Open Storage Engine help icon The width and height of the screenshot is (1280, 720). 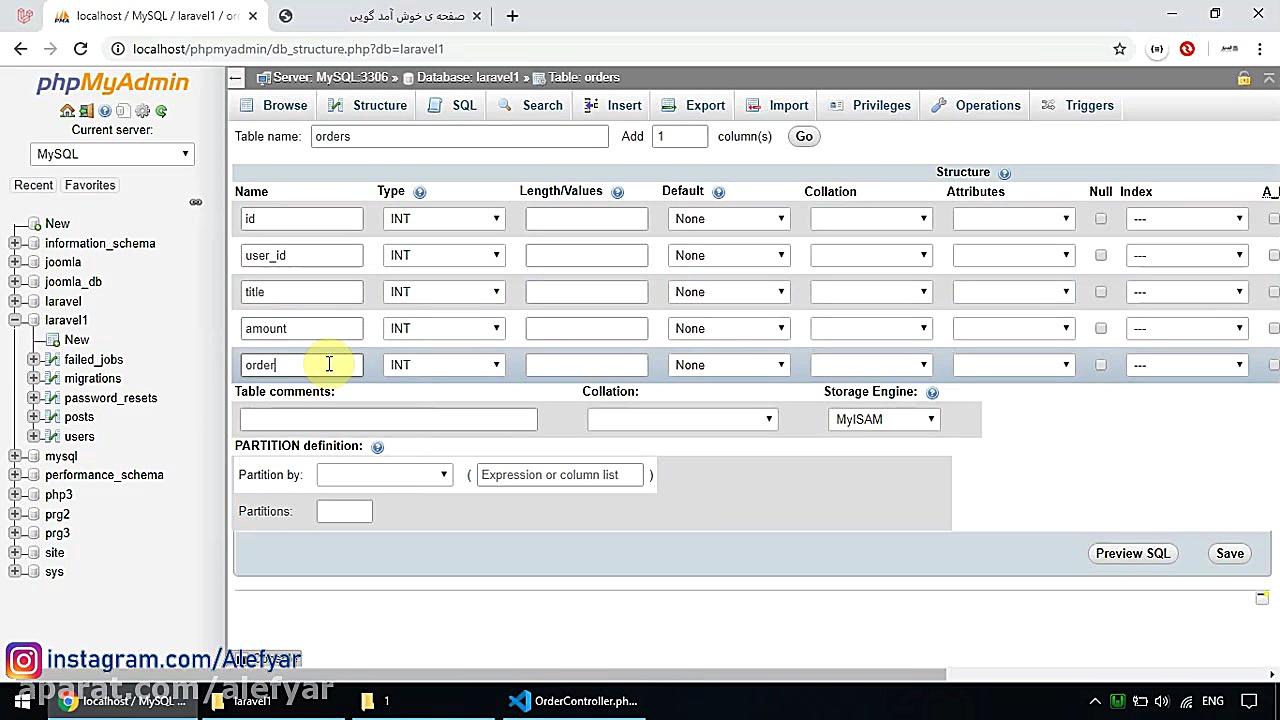pyautogui.click(x=932, y=393)
